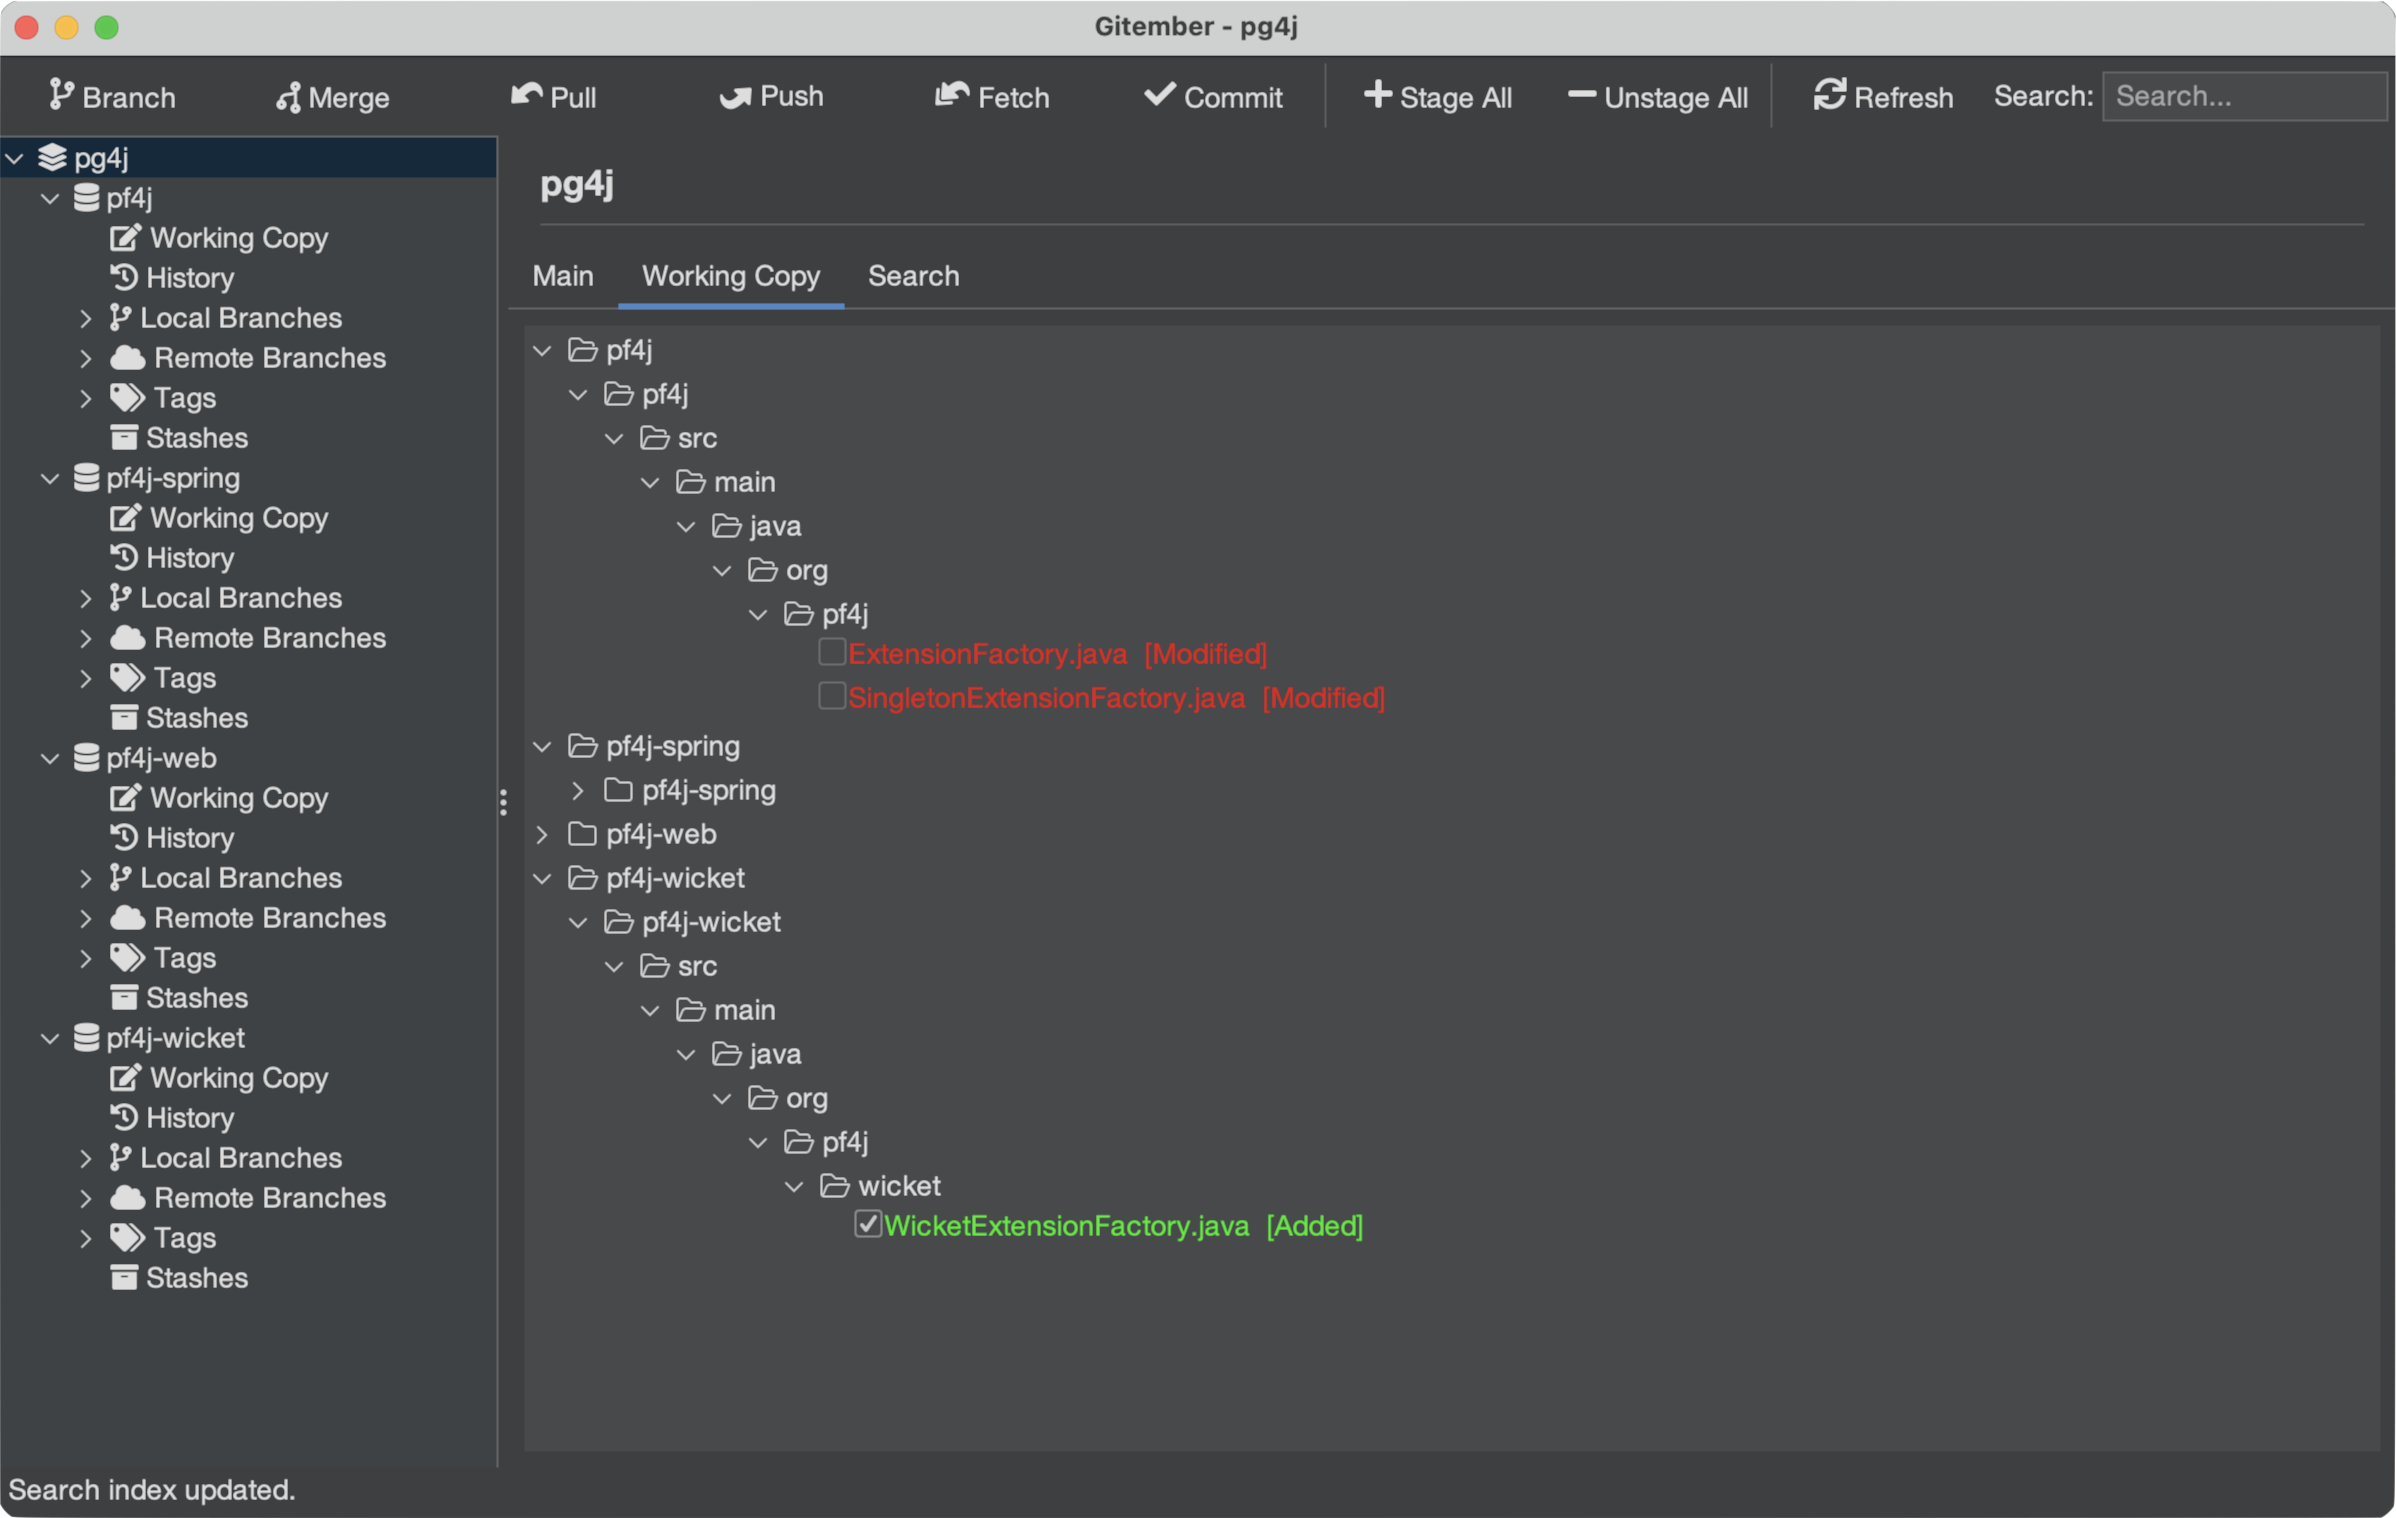Collapse the pf4j repository in sidebar
The image size is (2396, 1518).
tap(50, 198)
